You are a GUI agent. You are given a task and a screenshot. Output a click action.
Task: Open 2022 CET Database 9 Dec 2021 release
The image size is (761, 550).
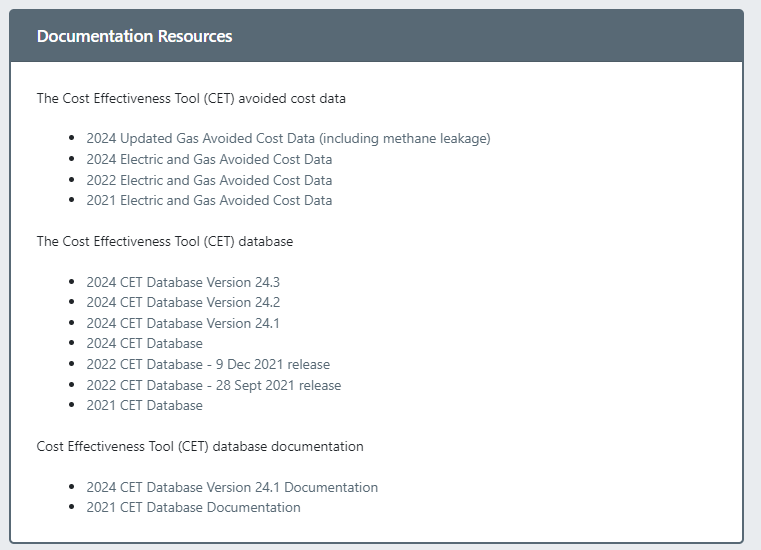click(208, 364)
